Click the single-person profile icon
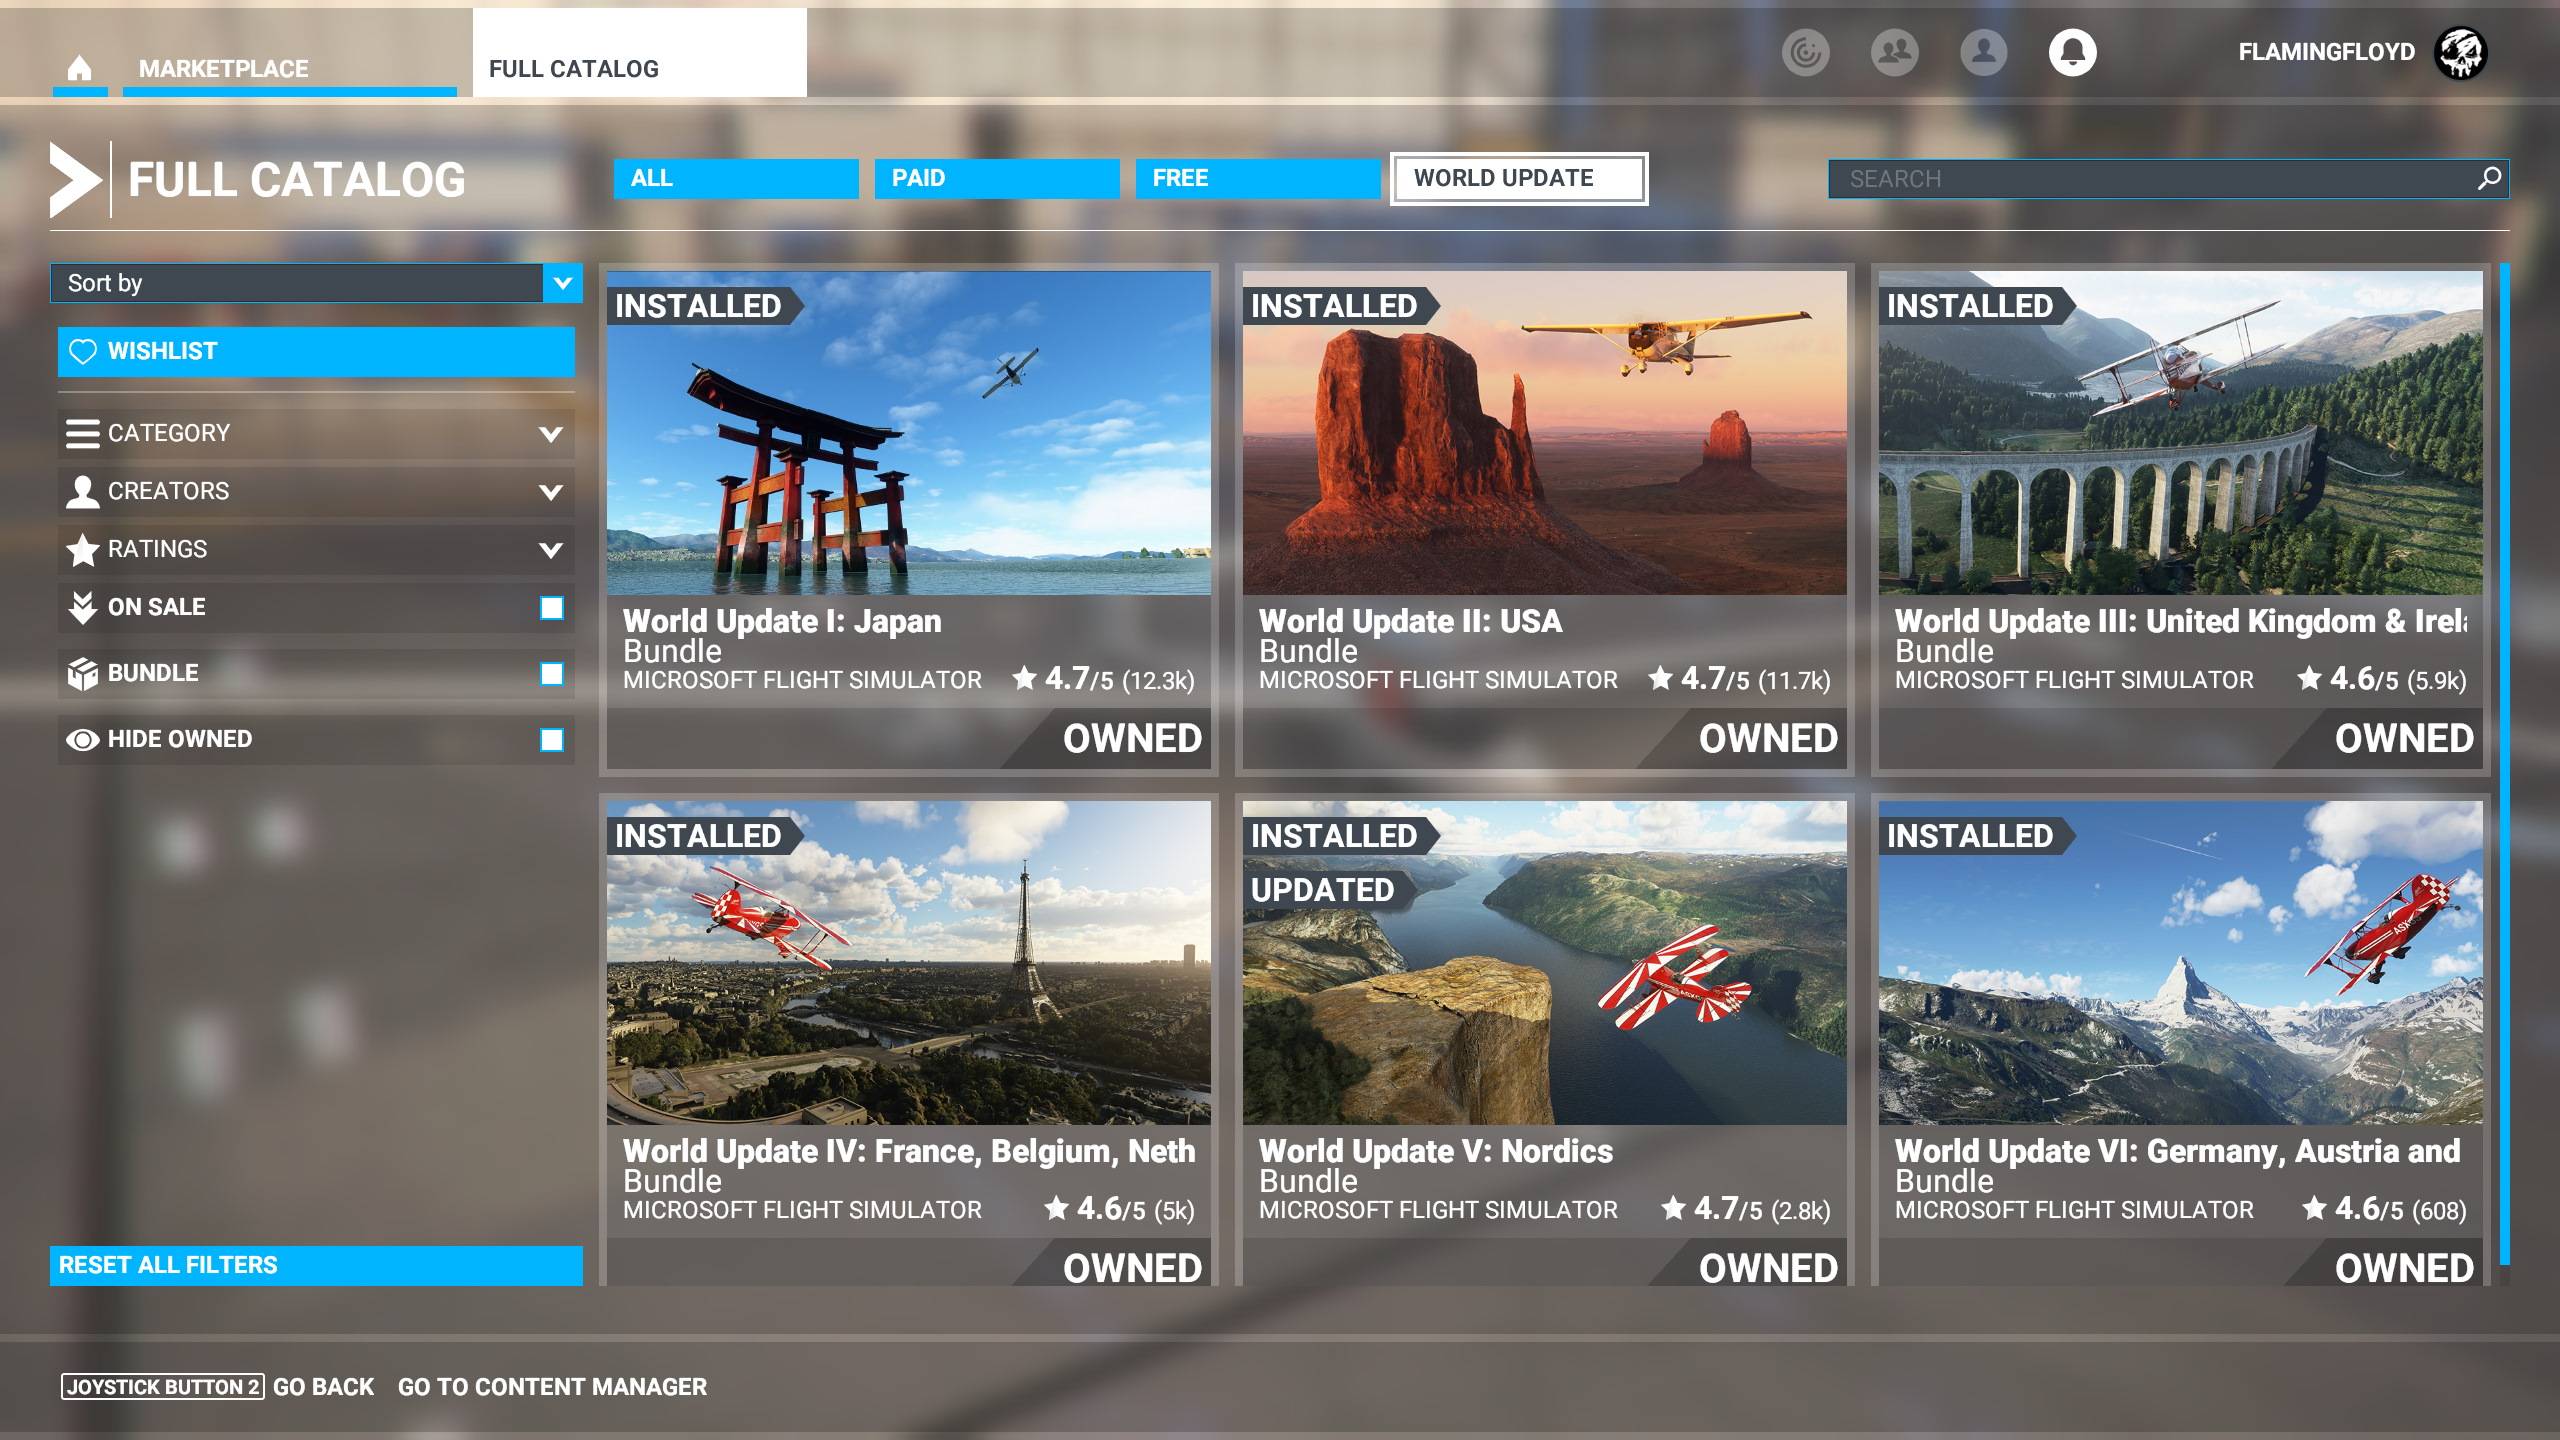2560x1440 pixels. pyautogui.click(x=1983, y=52)
